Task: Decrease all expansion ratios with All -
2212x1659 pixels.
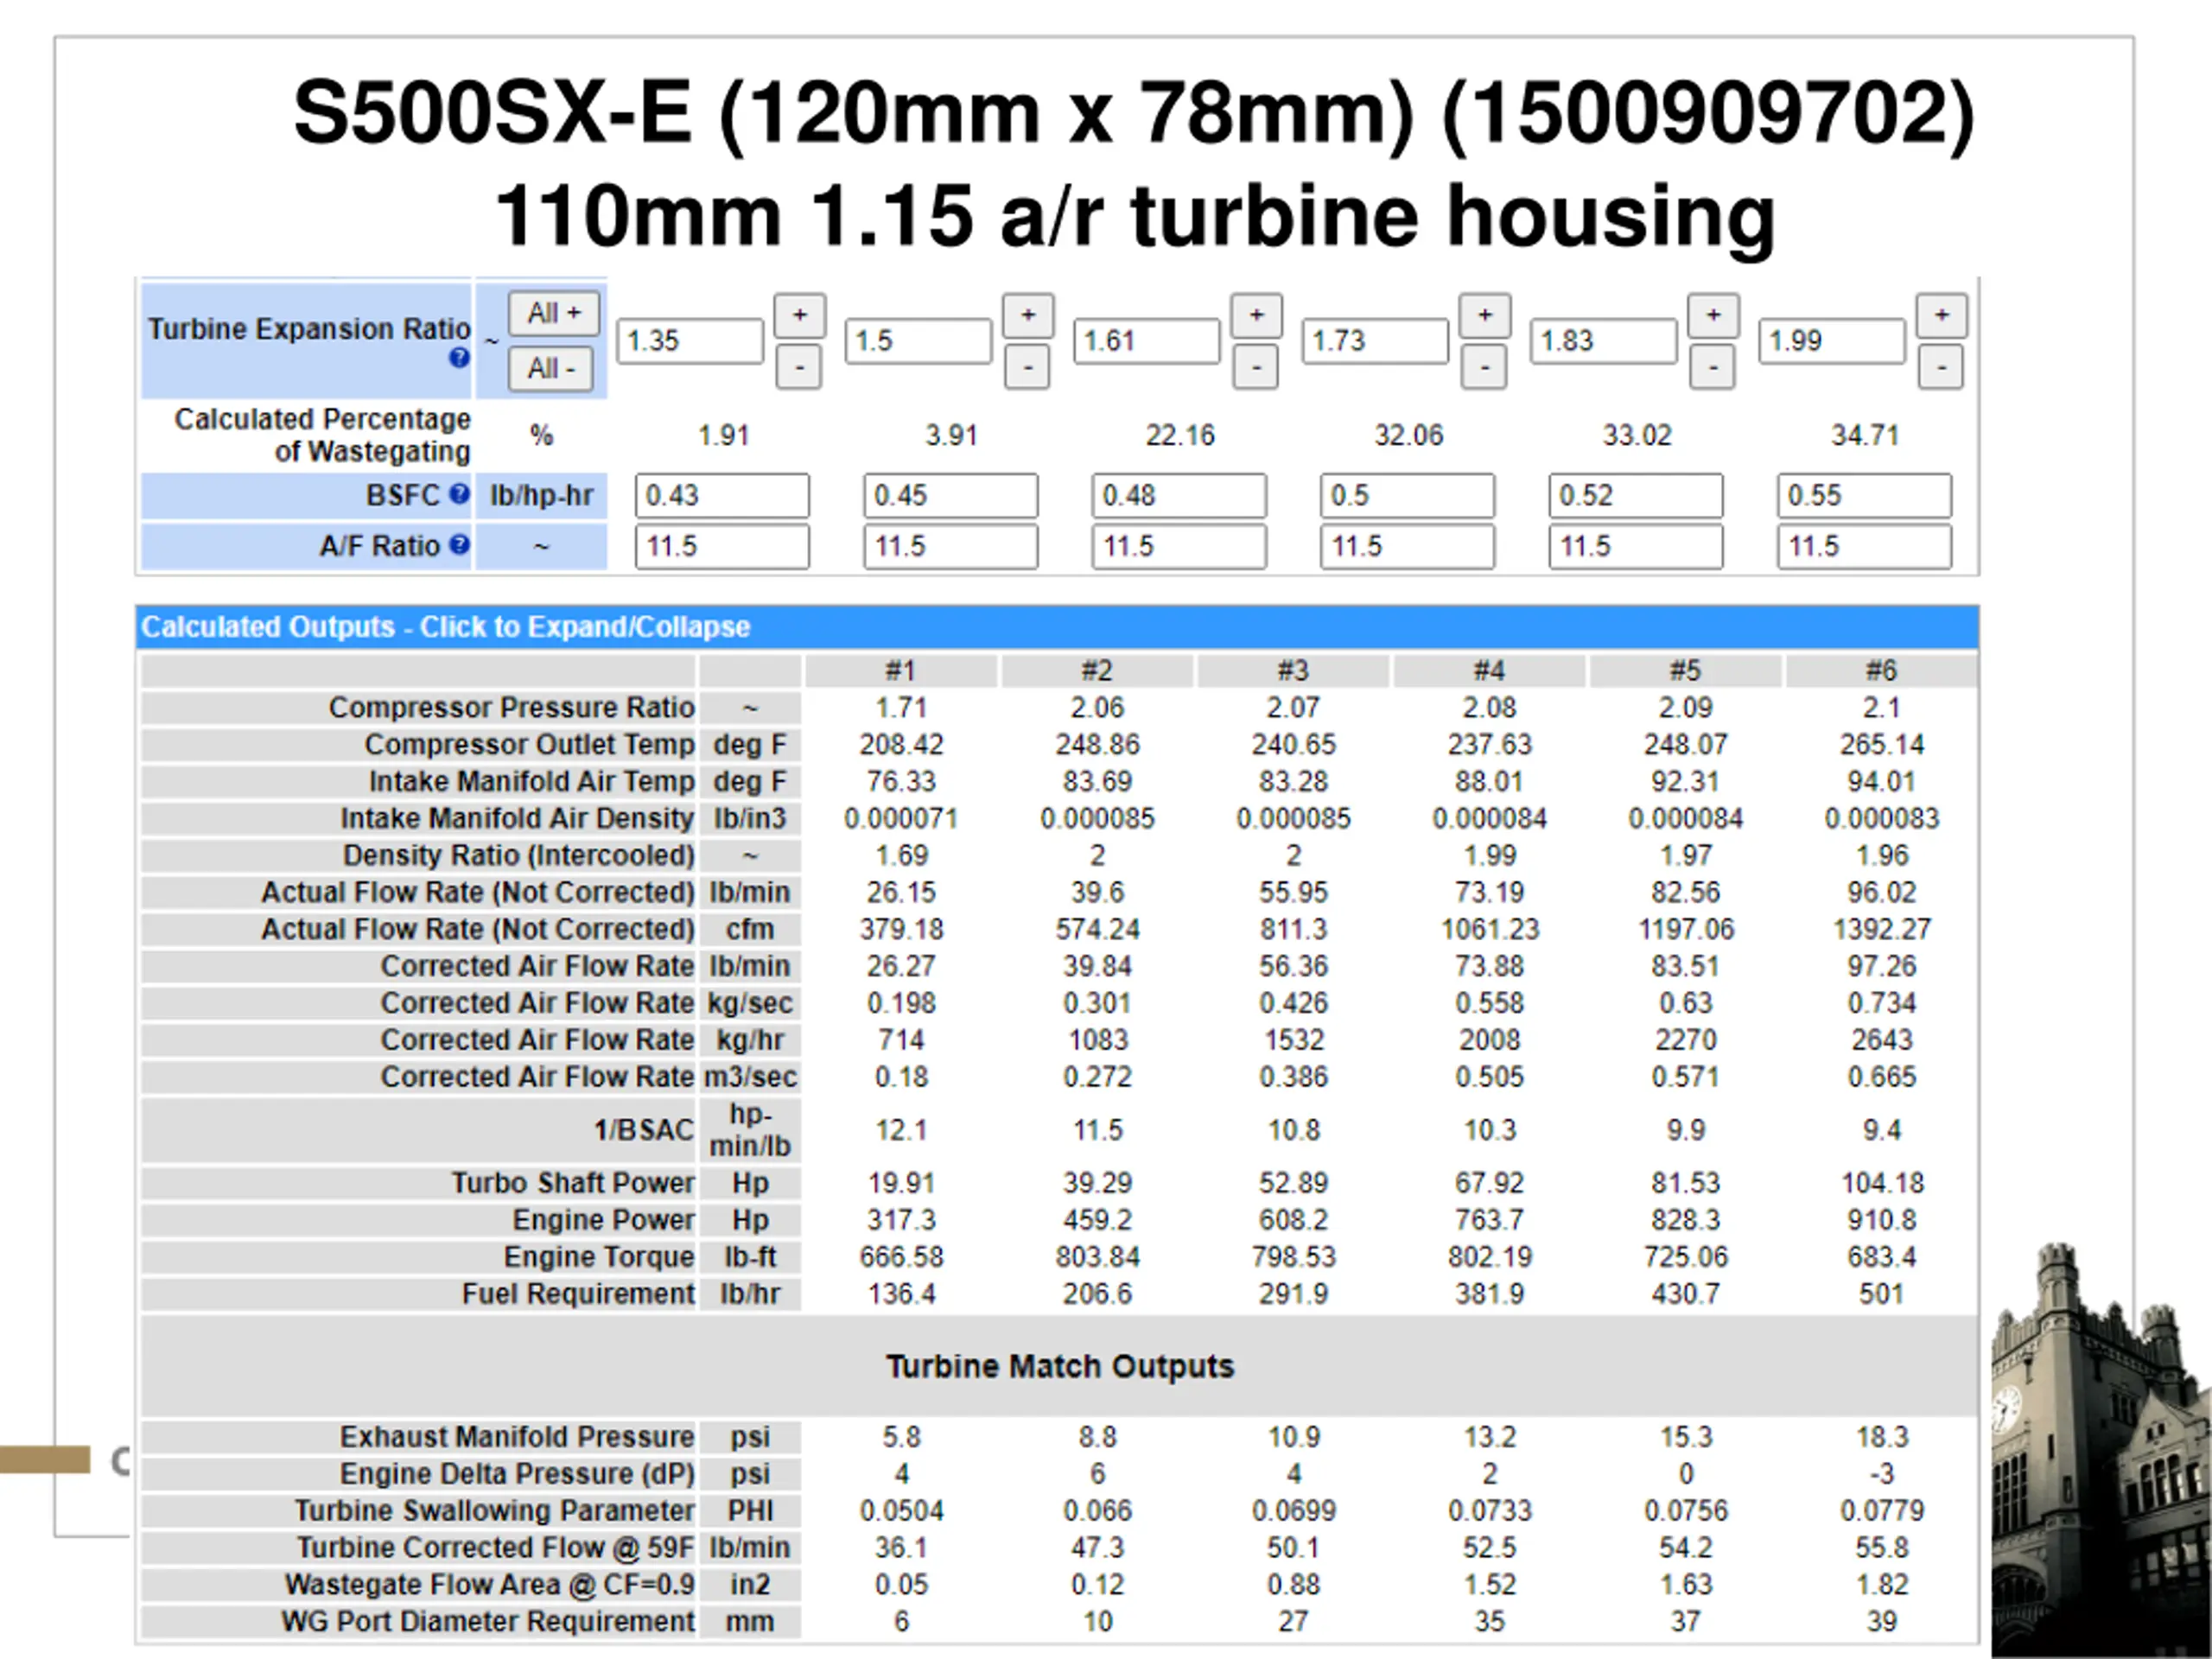Action: point(550,368)
